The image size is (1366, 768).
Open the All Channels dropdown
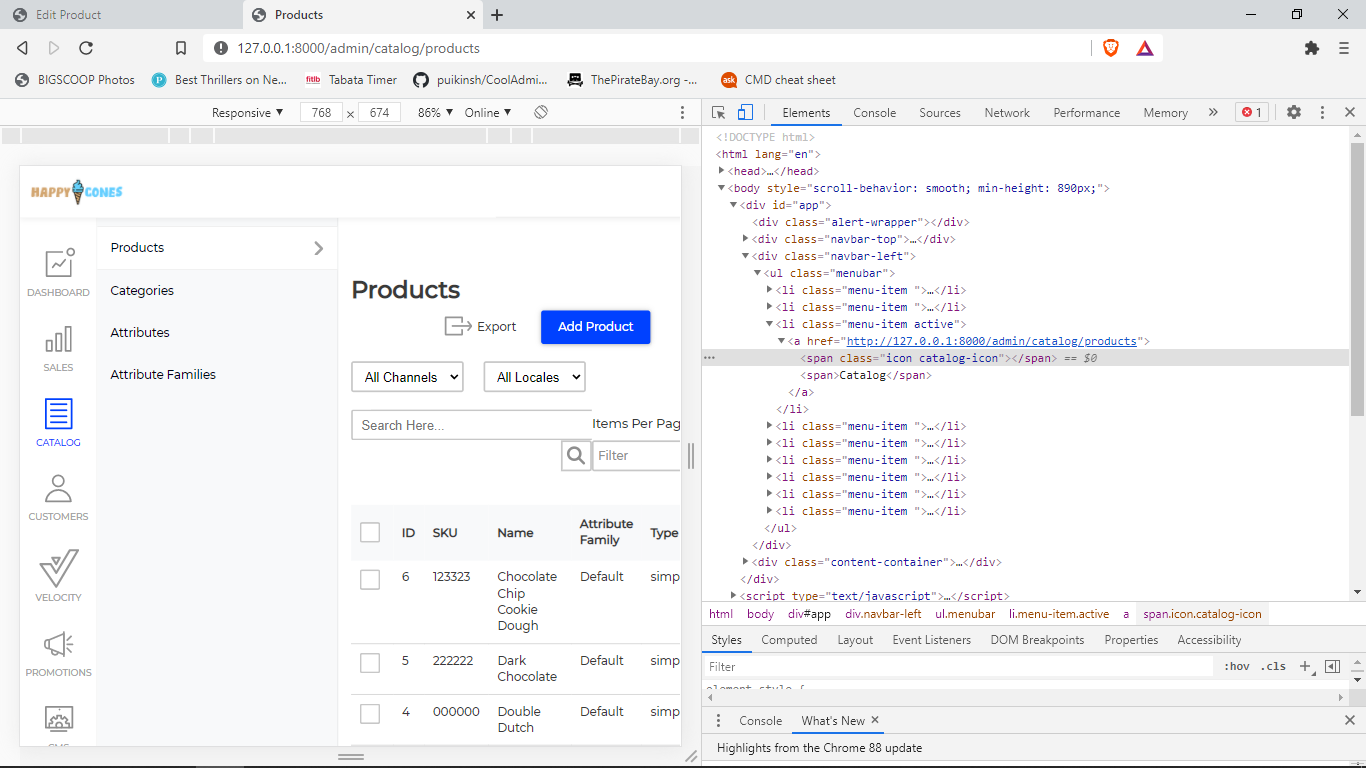tap(408, 377)
